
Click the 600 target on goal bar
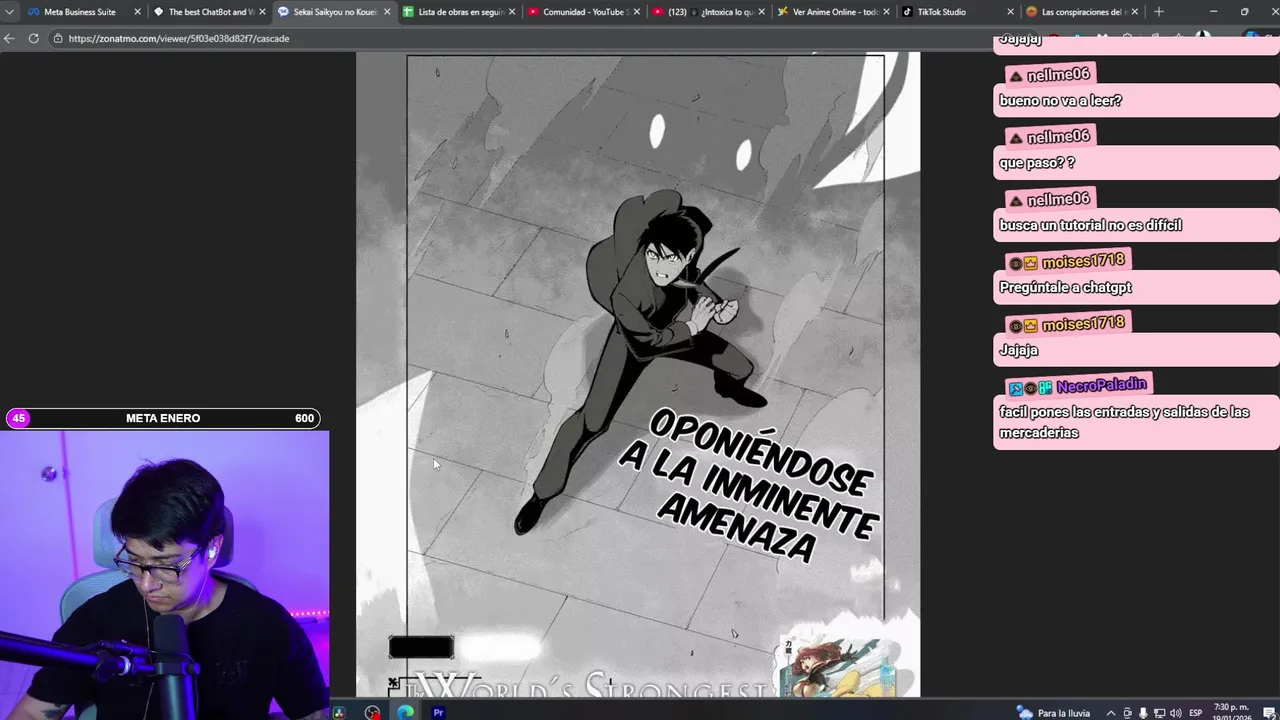pyautogui.click(x=304, y=418)
